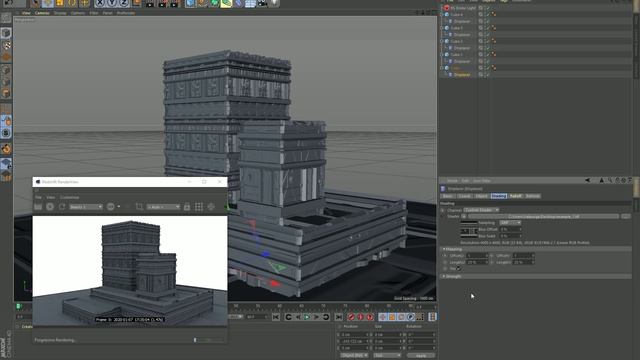Open File menu in Redshift RenderView
Screen dimensions: 640x360
coord(38,197)
